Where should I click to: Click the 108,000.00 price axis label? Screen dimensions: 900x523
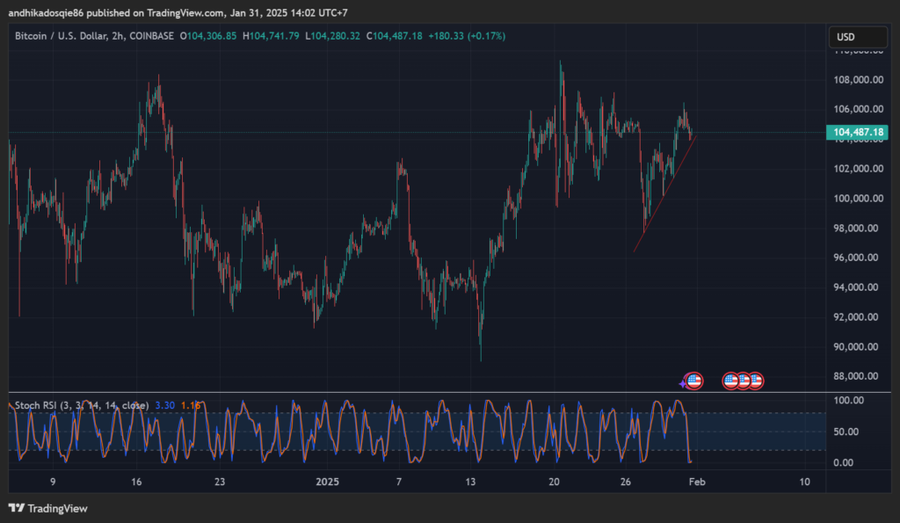tap(858, 80)
